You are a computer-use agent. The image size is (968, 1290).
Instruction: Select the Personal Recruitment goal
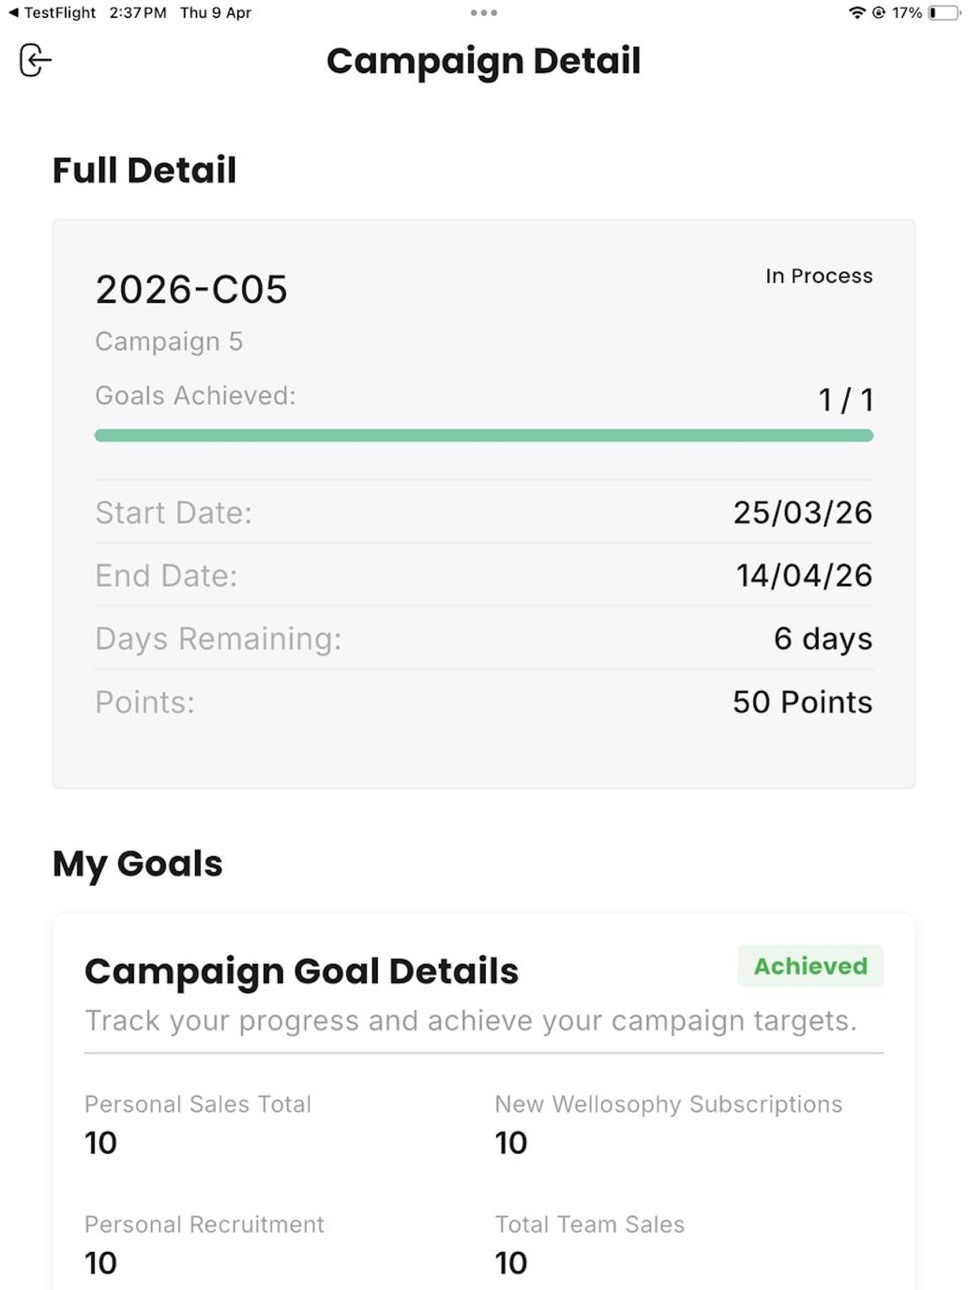205,1243
